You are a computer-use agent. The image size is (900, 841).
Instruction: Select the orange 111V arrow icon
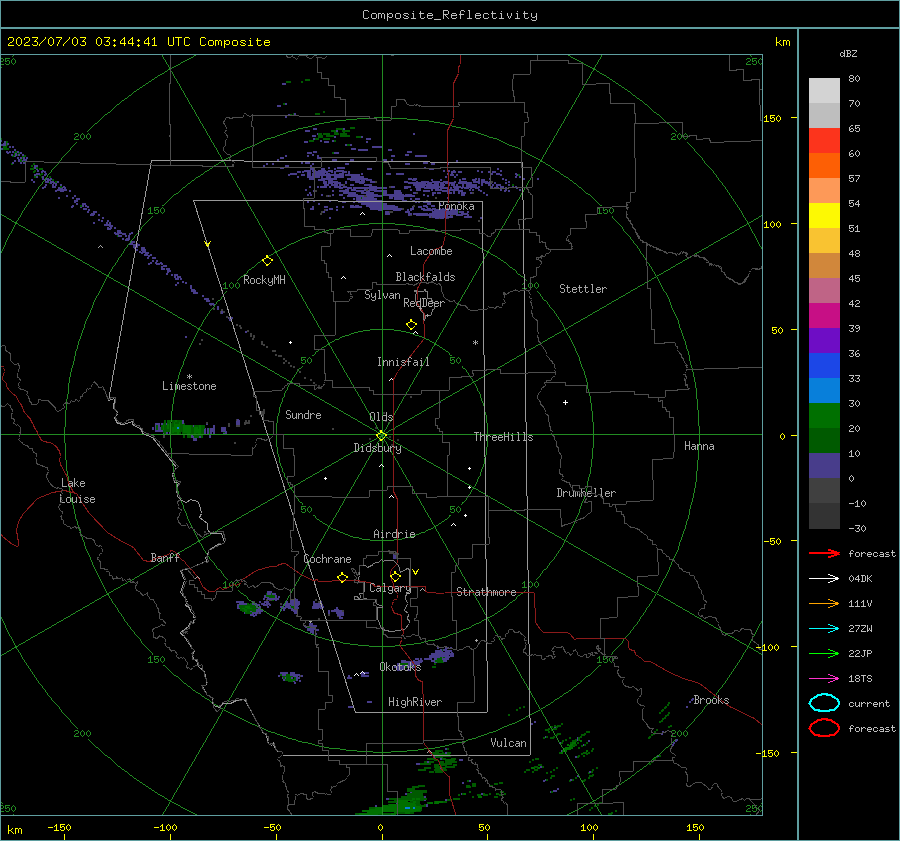click(x=824, y=603)
